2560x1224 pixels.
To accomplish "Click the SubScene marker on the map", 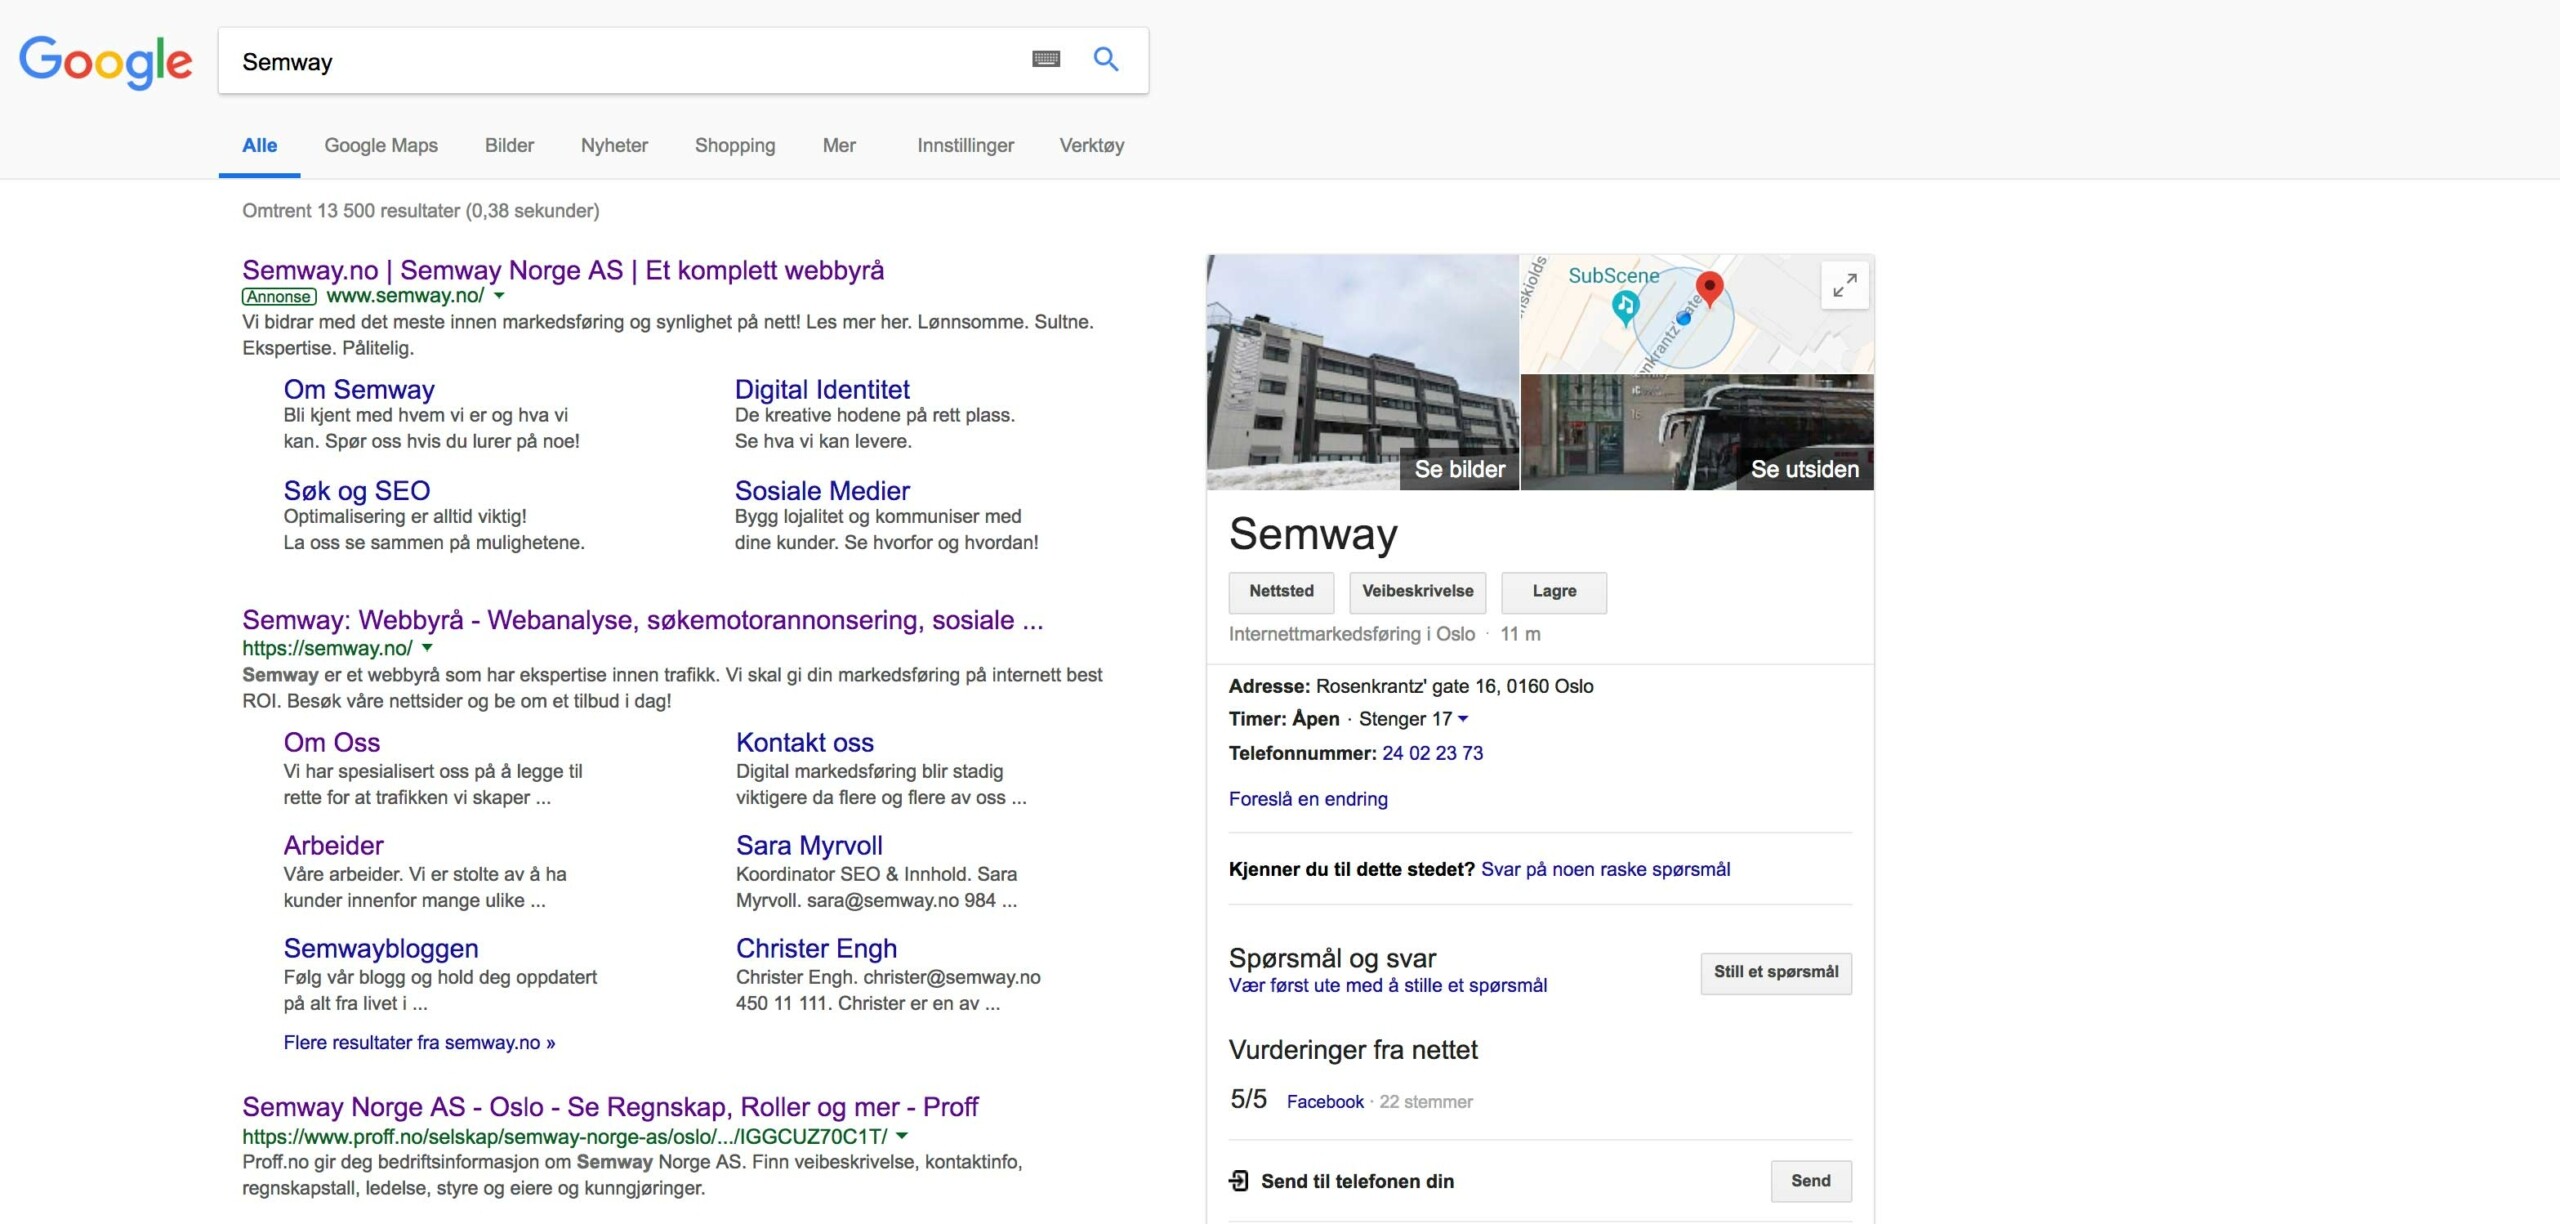I will (x=1625, y=308).
